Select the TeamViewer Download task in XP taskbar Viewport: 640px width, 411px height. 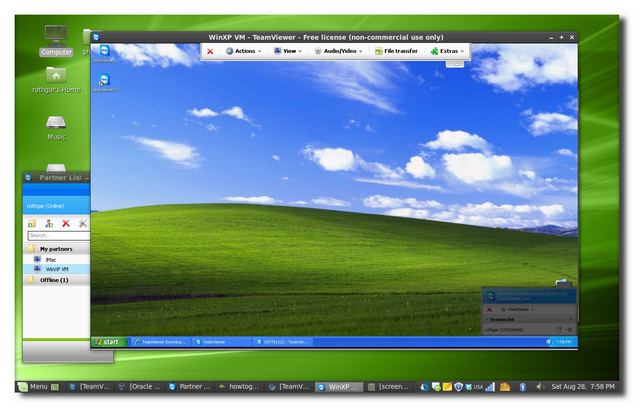point(160,342)
